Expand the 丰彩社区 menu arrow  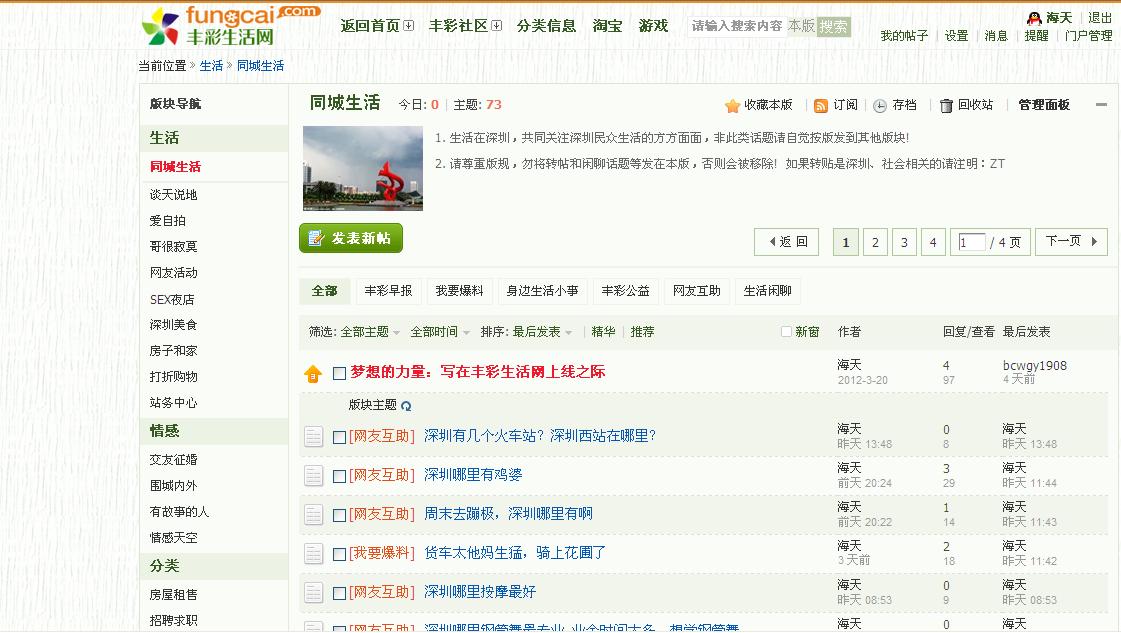click(497, 26)
